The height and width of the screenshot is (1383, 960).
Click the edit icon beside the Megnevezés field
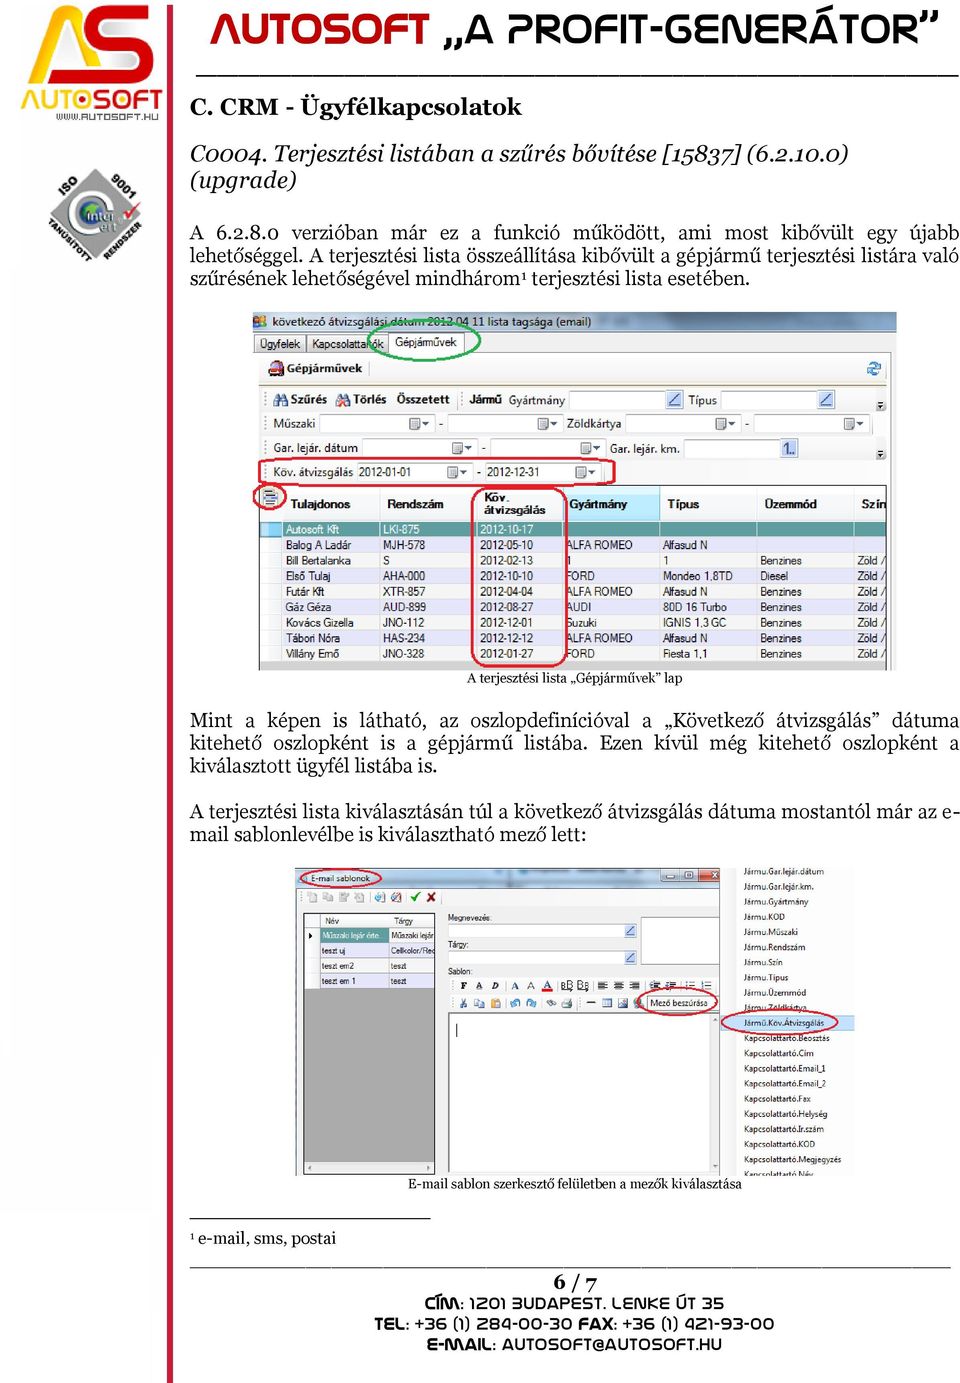(x=630, y=931)
